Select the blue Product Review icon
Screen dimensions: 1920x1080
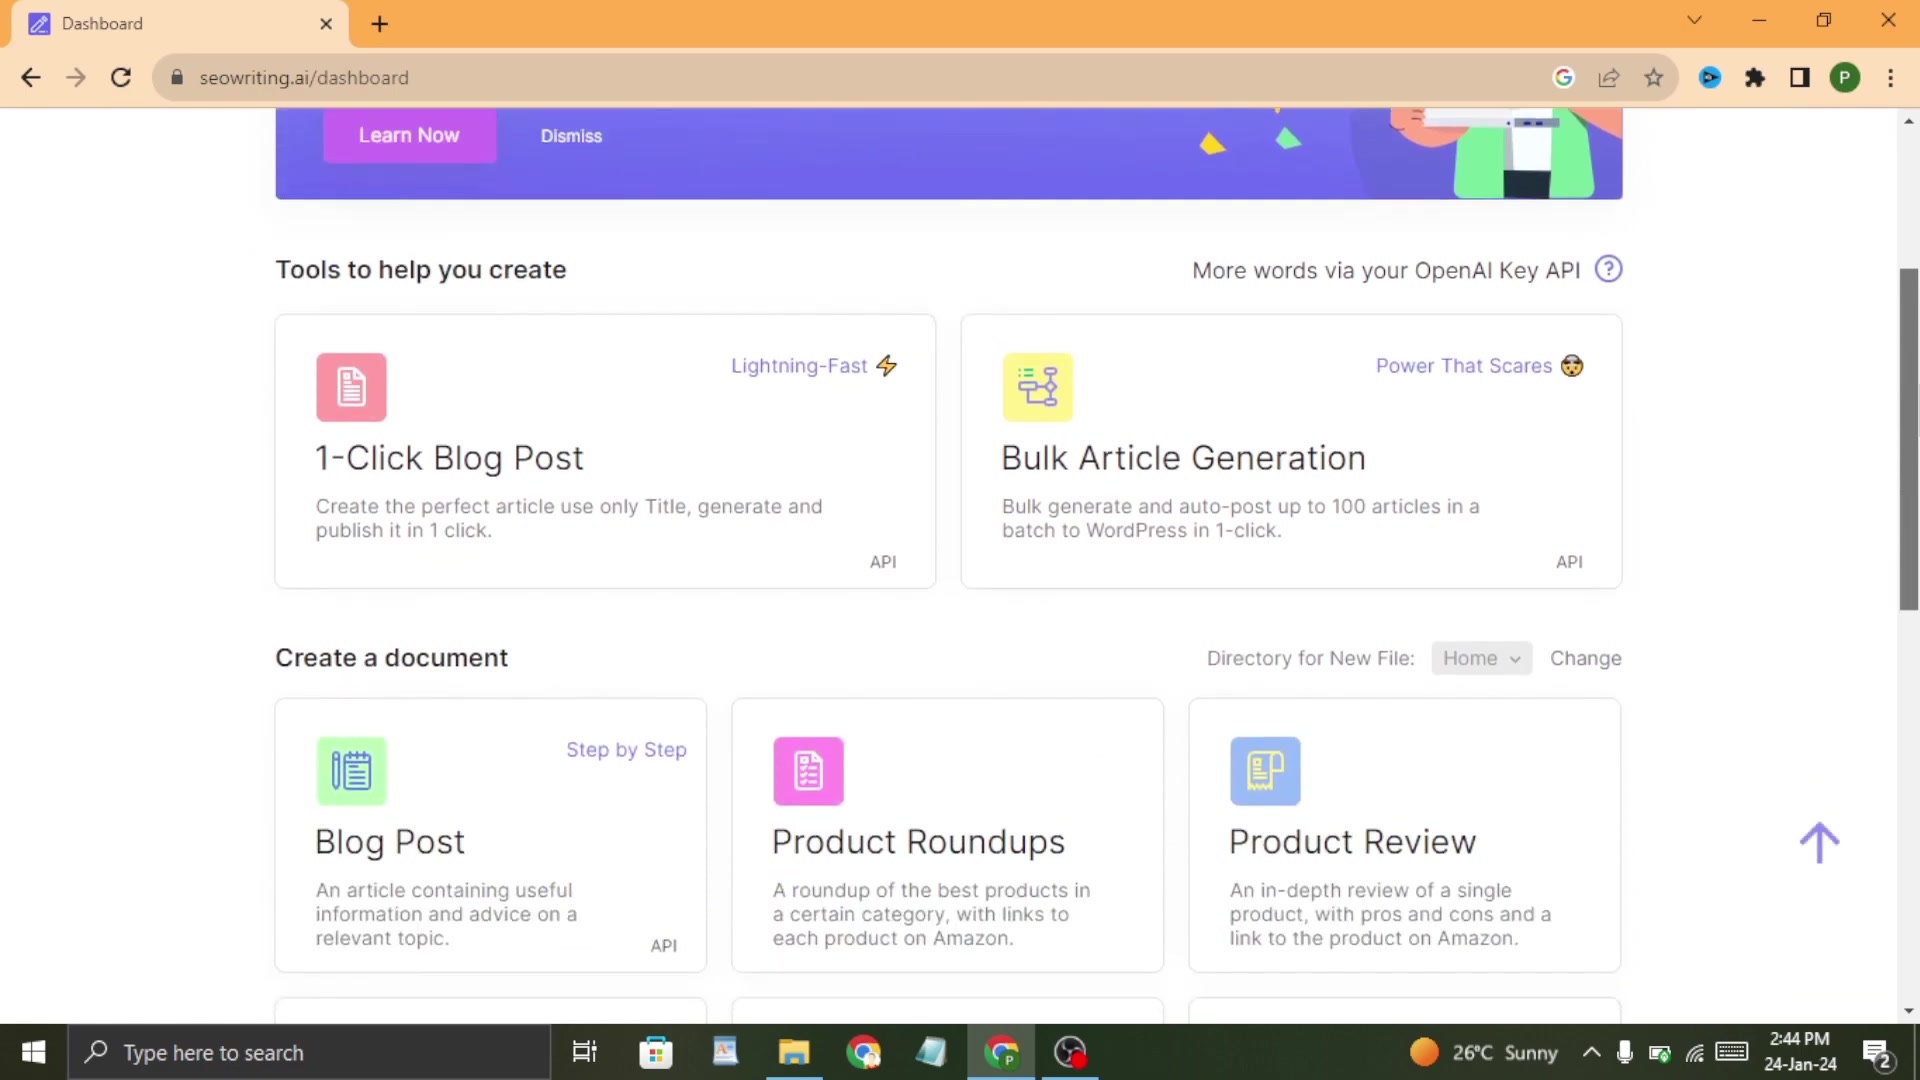[1265, 771]
